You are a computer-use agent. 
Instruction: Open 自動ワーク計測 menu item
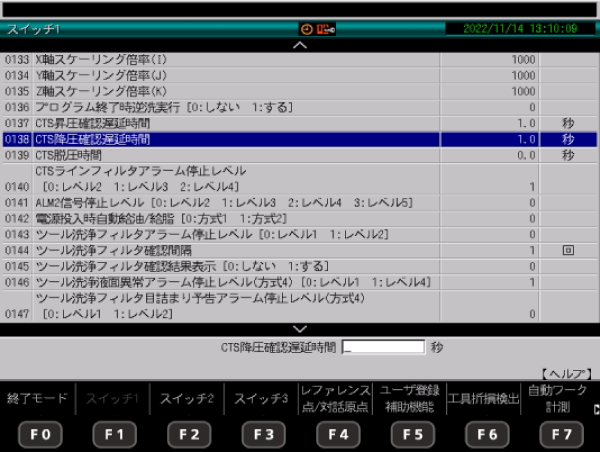(x=558, y=398)
